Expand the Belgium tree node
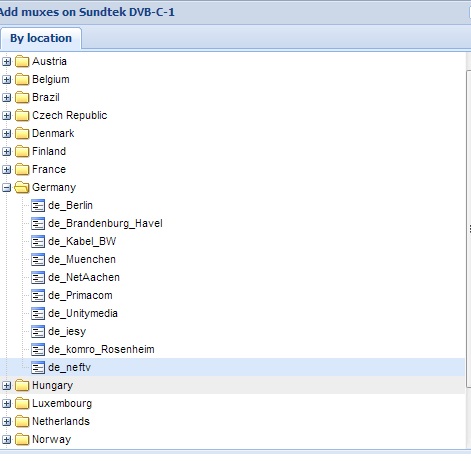The image size is (471, 461). 6,80
